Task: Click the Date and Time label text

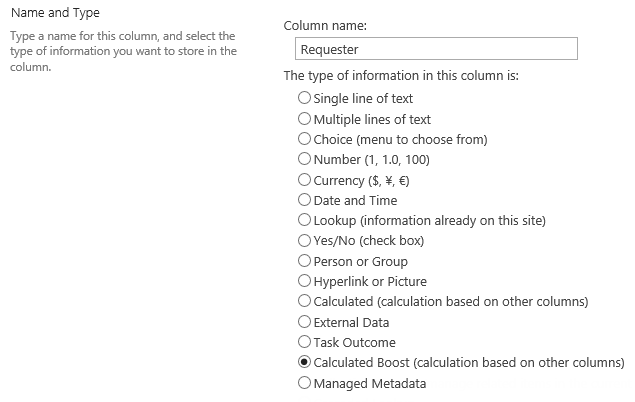Action: point(355,200)
